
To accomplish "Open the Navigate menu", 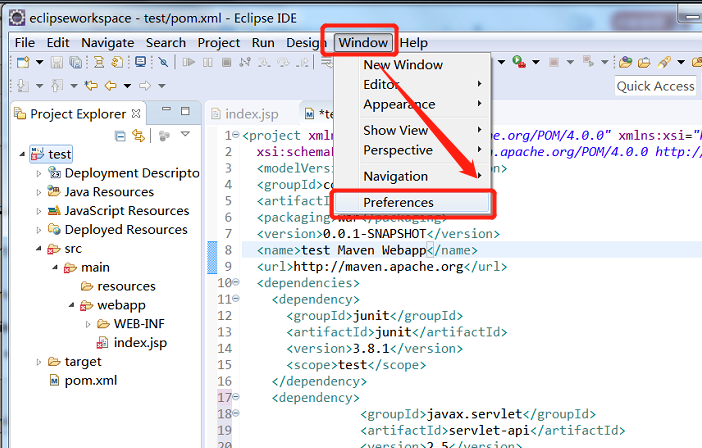I will (107, 43).
